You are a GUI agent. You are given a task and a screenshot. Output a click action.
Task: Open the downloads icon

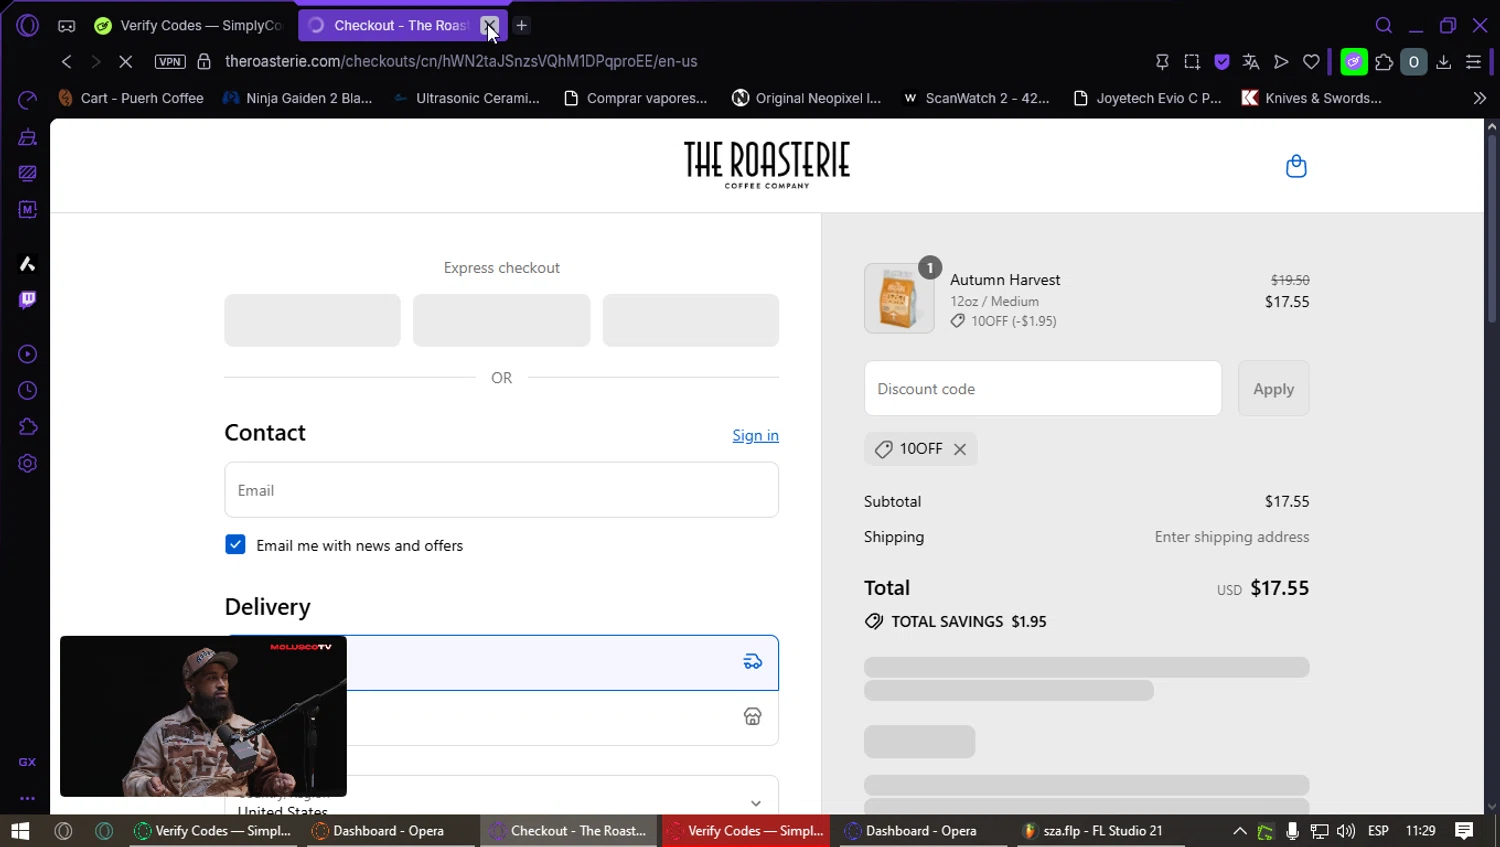(x=1444, y=62)
